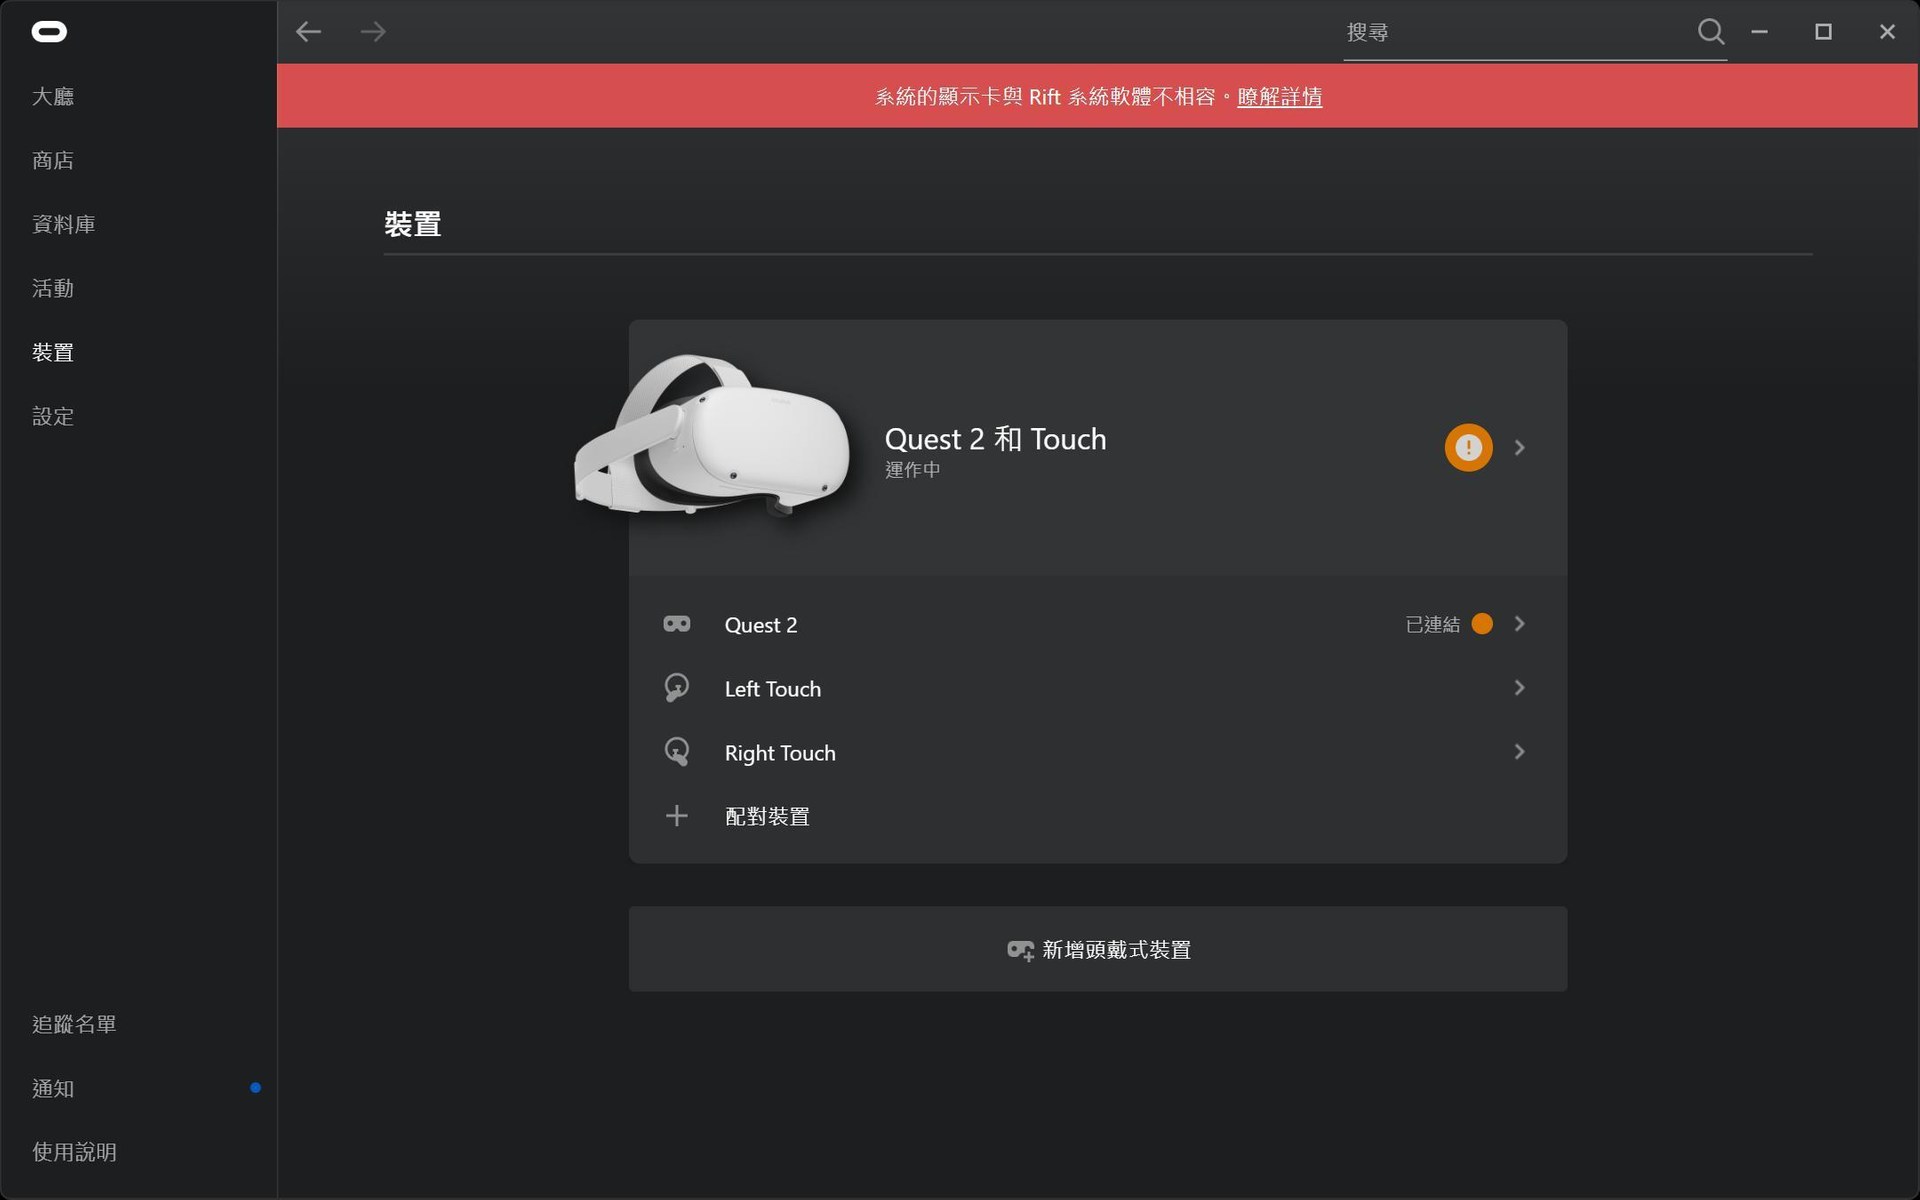Open the 設定 section in sidebar

(x=52, y=416)
